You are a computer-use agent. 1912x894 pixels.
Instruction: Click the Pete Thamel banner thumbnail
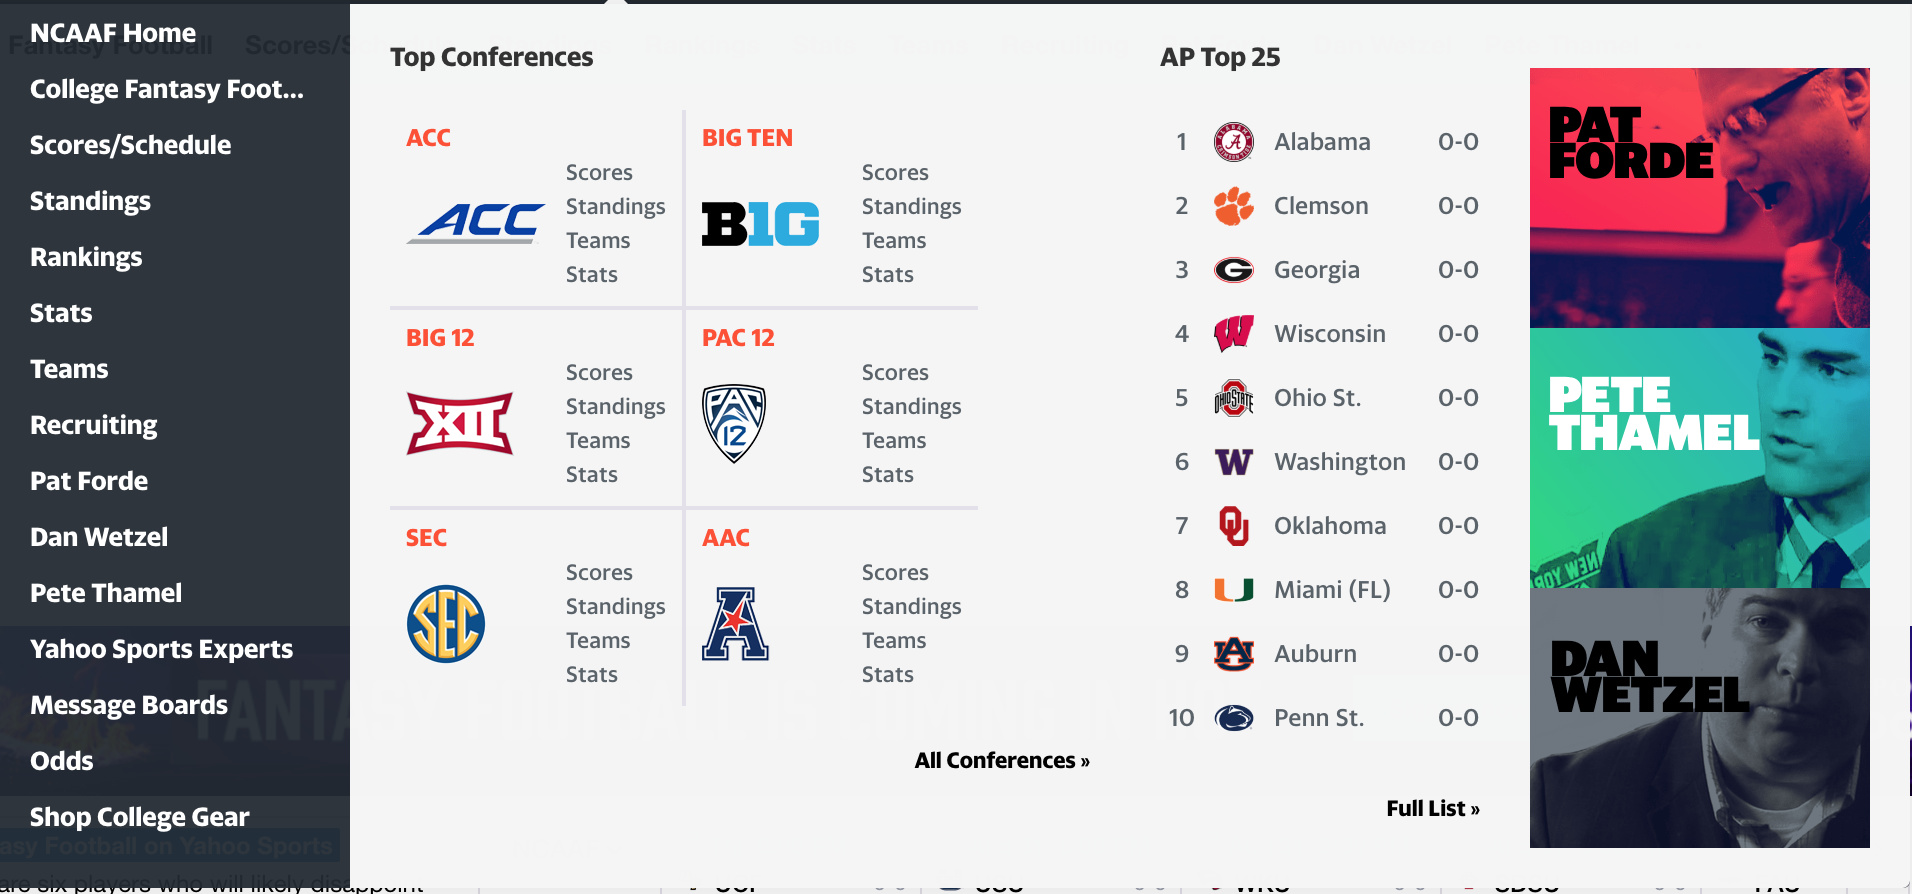coord(1700,458)
